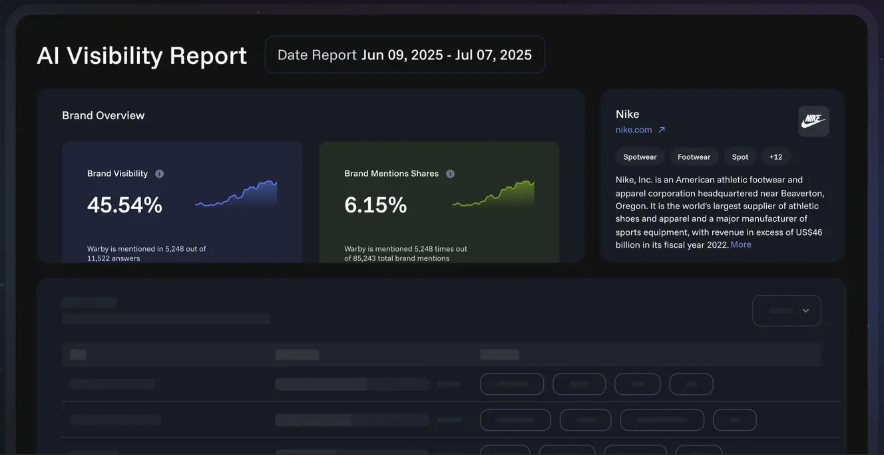Select the Spotwear tag
Screen dimensions: 884x455
point(640,157)
